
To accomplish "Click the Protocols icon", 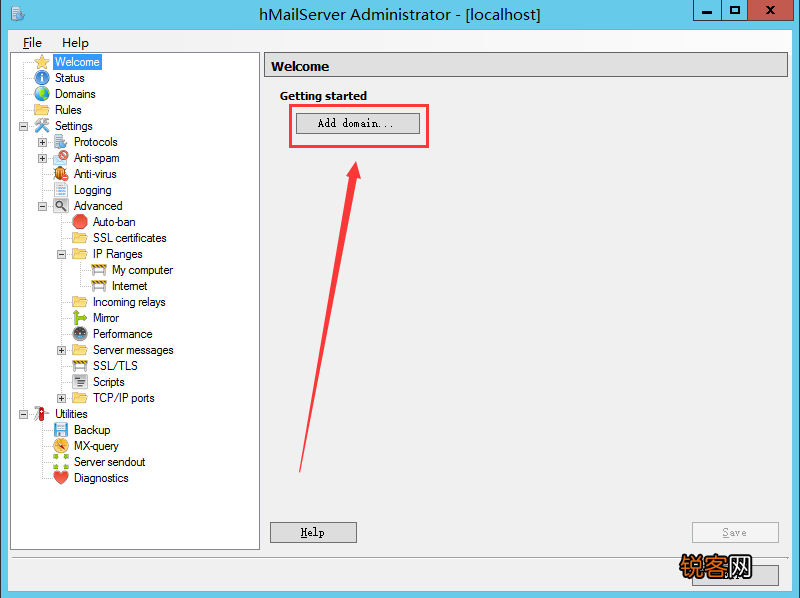I will [61, 142].
